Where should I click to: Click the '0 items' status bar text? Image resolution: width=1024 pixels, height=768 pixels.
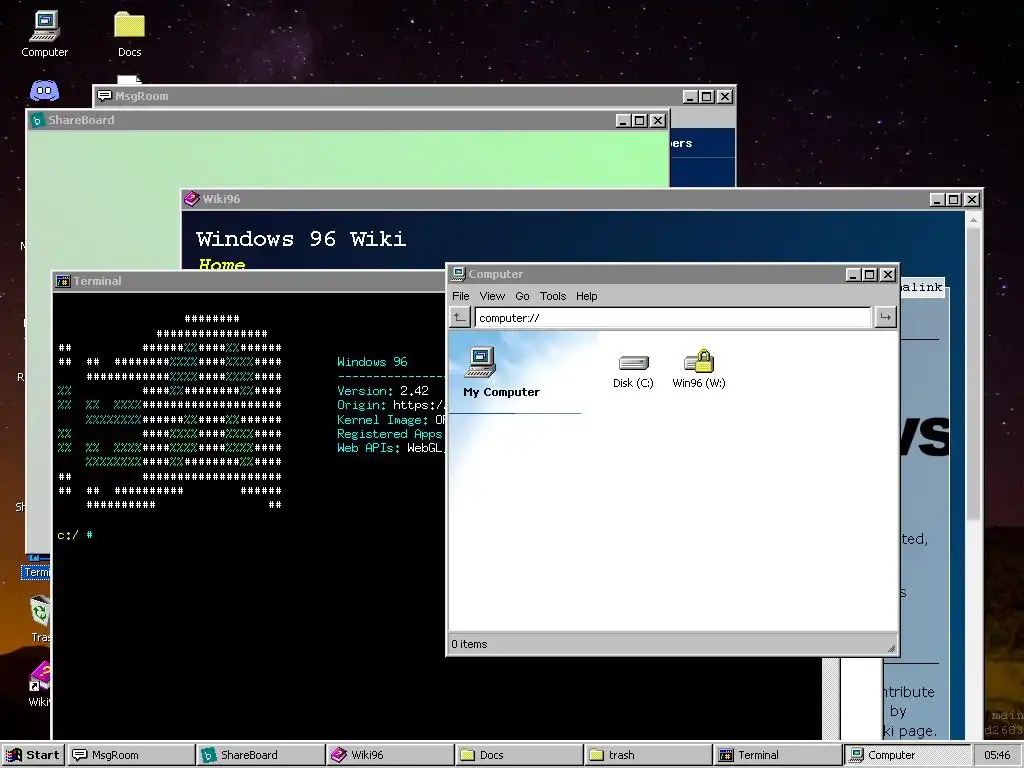(x=469, y=644)
